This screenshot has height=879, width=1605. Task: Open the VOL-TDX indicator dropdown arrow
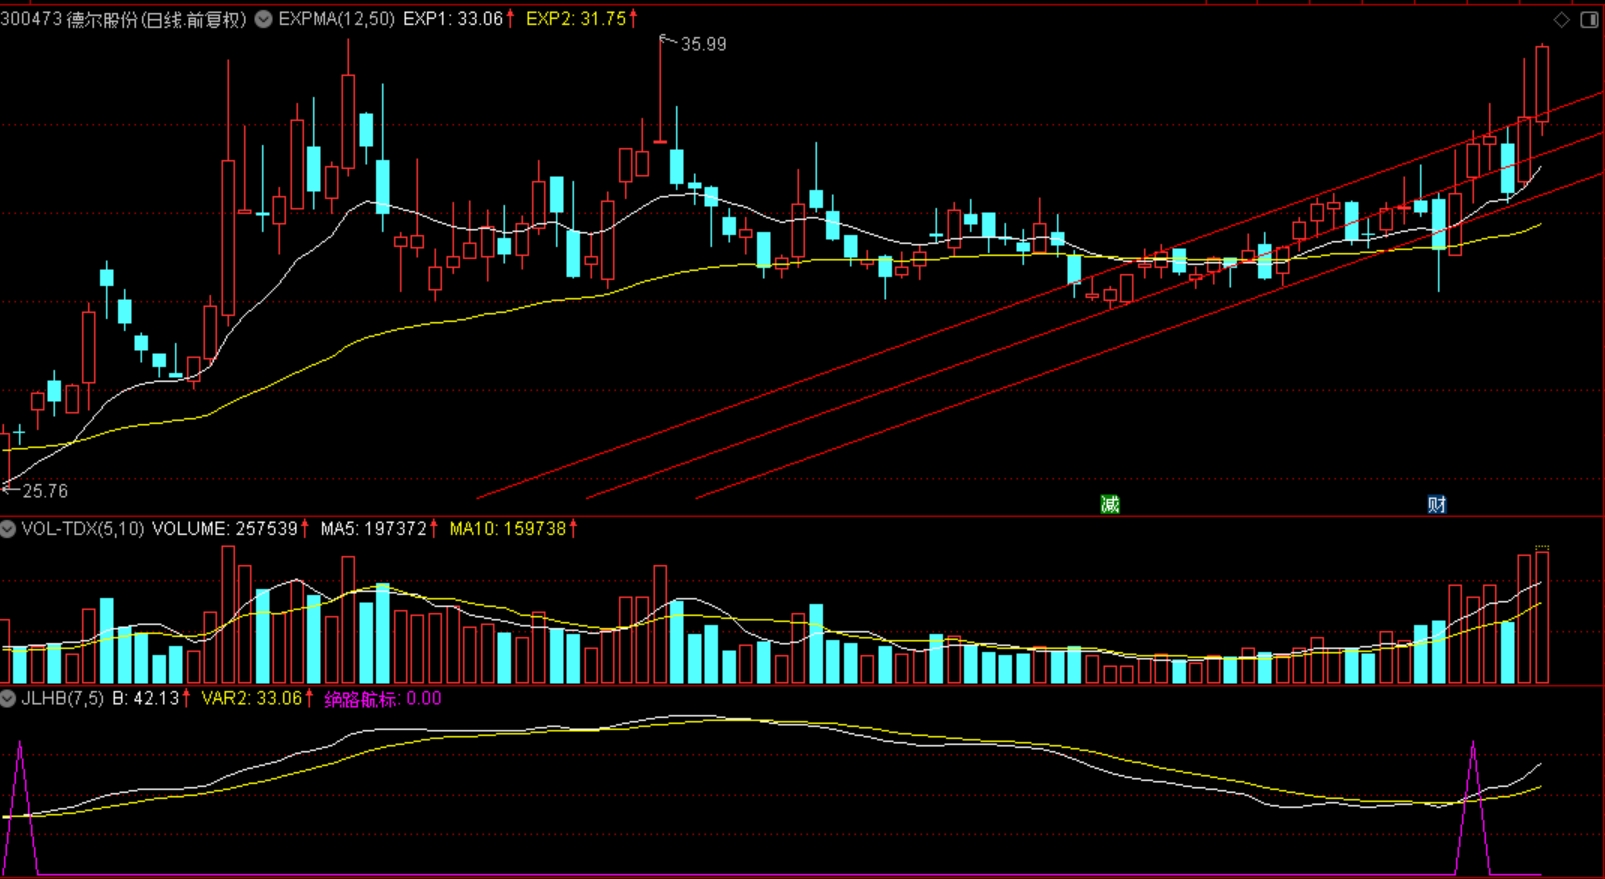pyautogui.click(x=8, y=528)
